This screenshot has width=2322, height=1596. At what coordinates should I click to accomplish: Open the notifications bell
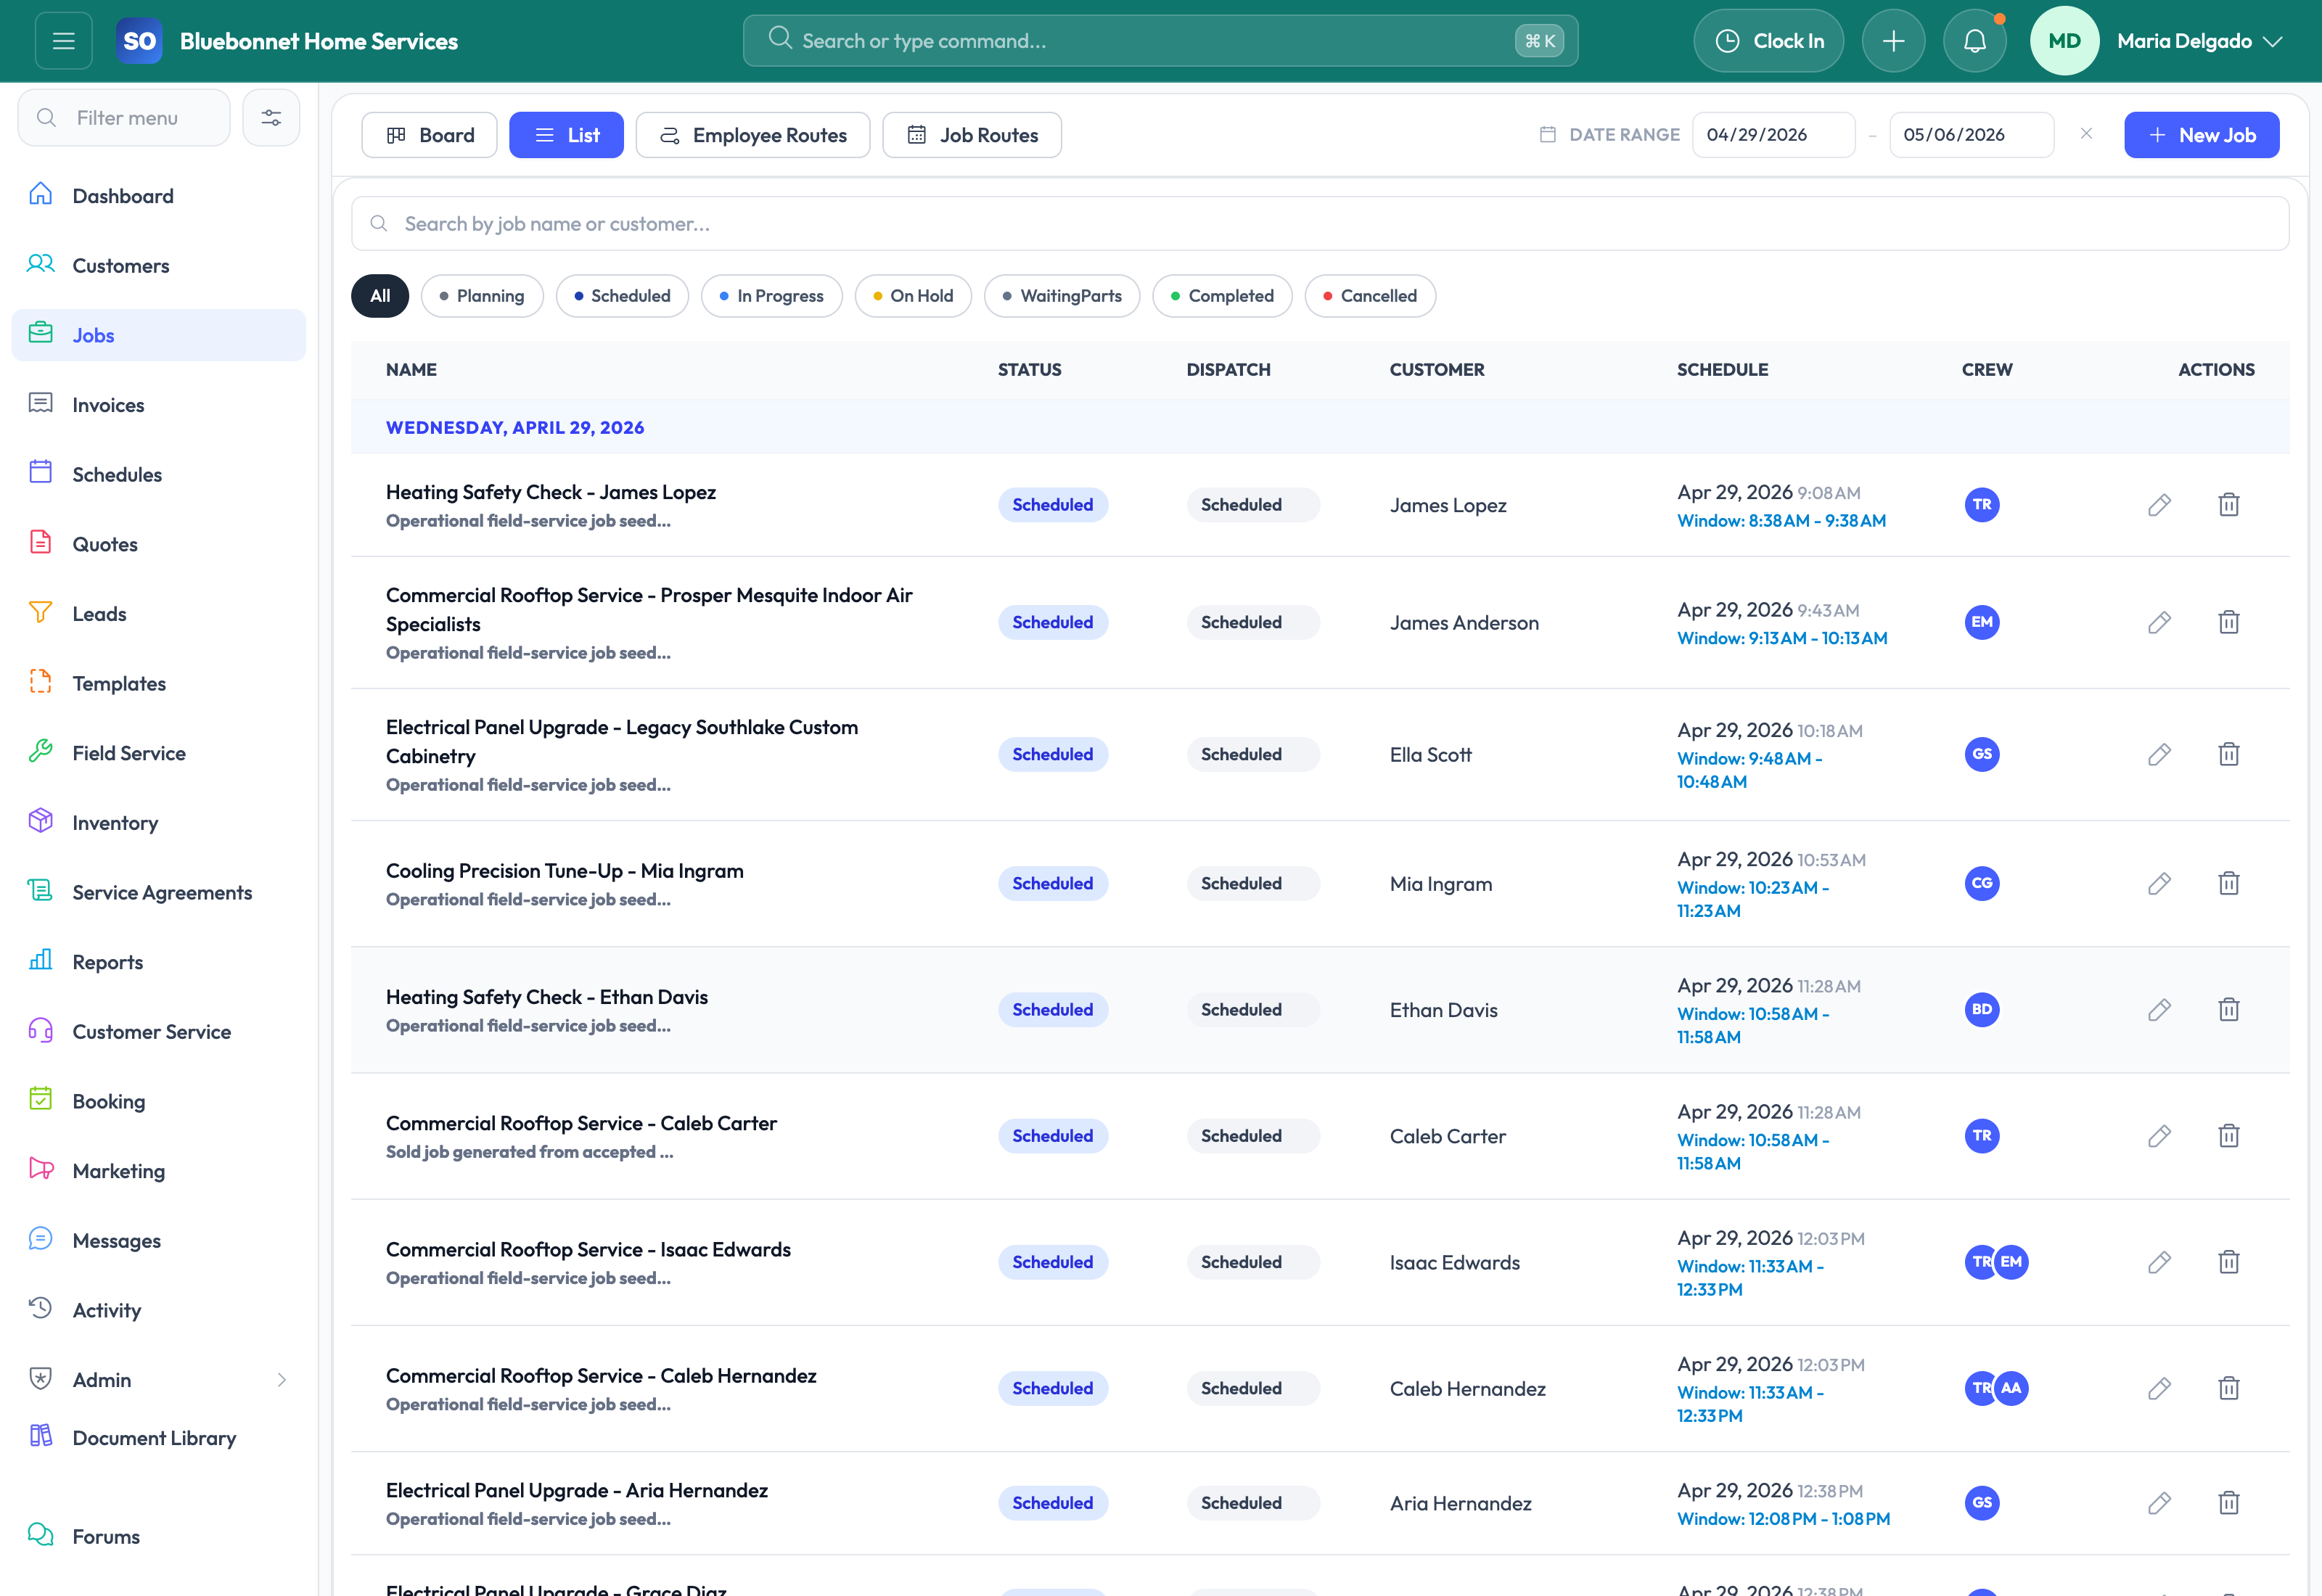coord(1974,41)
